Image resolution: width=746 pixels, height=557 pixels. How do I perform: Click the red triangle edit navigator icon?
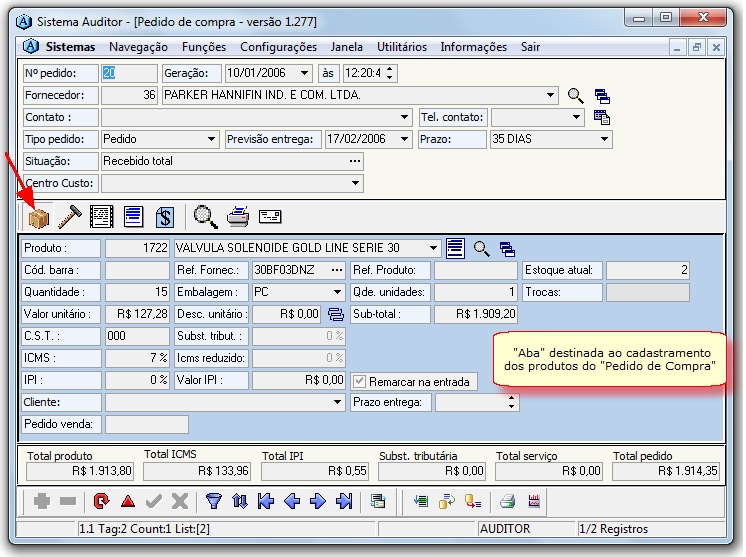(128, 501)
